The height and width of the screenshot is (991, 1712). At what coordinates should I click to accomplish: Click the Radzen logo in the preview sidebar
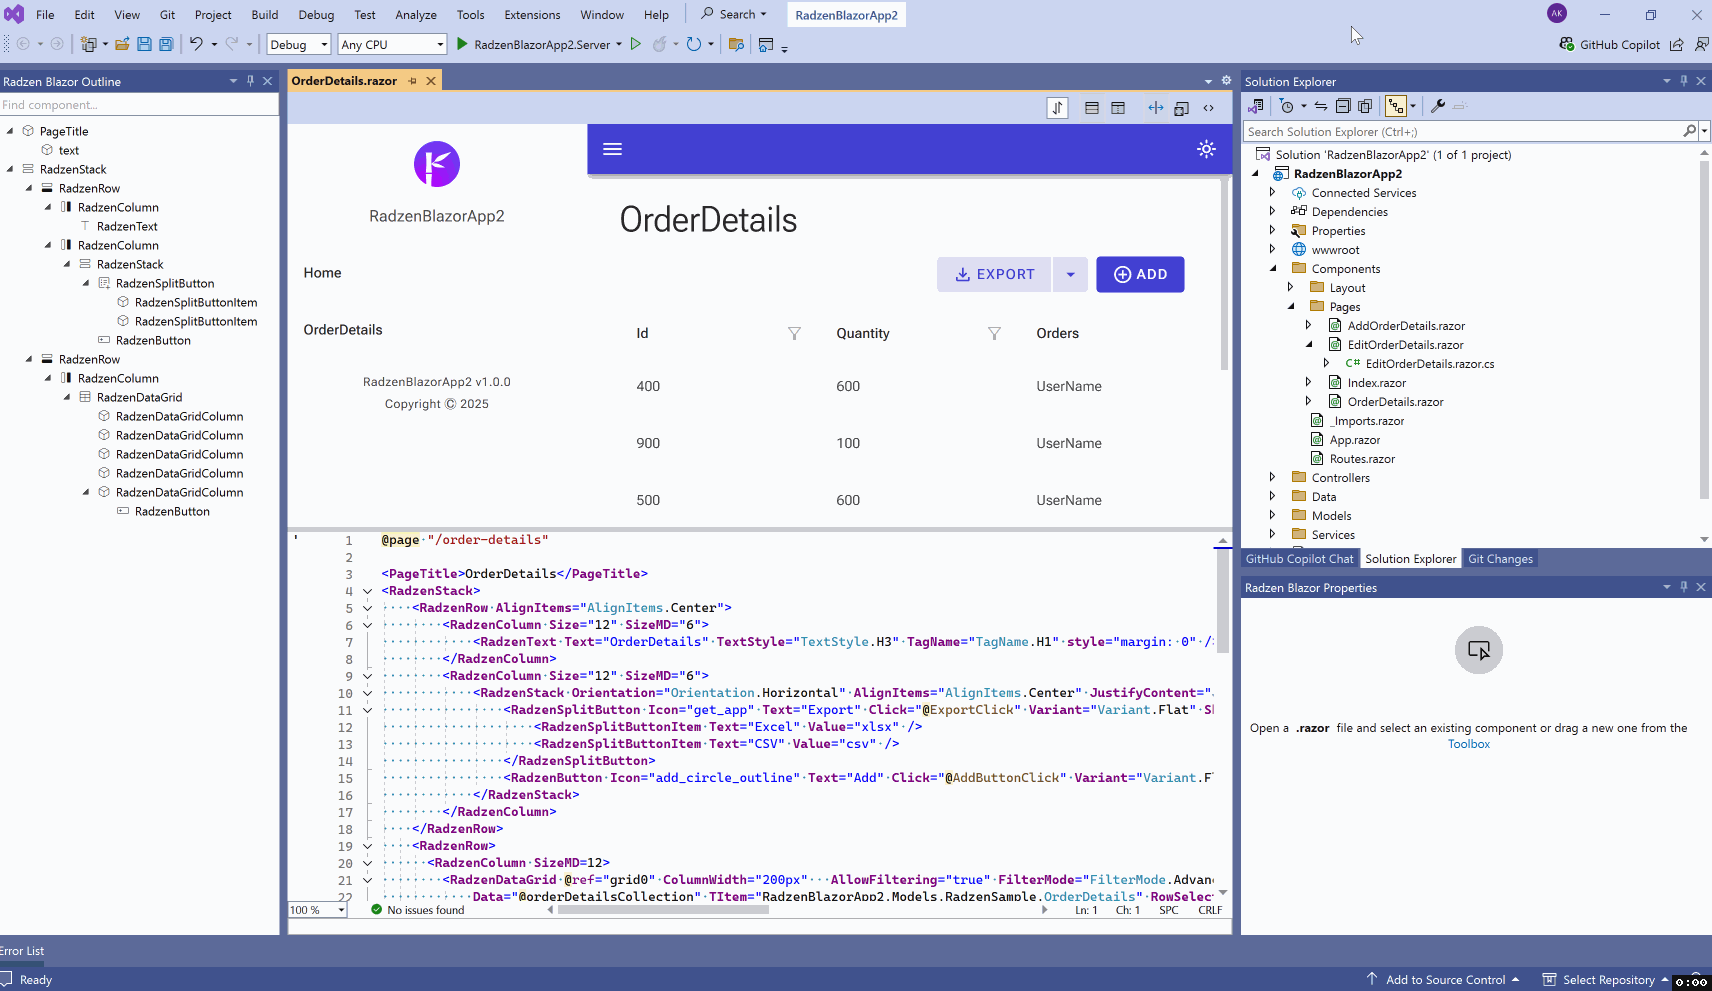click(x=437, y=164)
